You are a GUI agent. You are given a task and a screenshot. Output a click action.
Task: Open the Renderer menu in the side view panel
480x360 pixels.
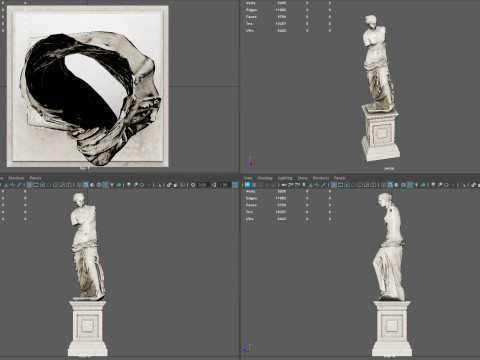[321, 178]
